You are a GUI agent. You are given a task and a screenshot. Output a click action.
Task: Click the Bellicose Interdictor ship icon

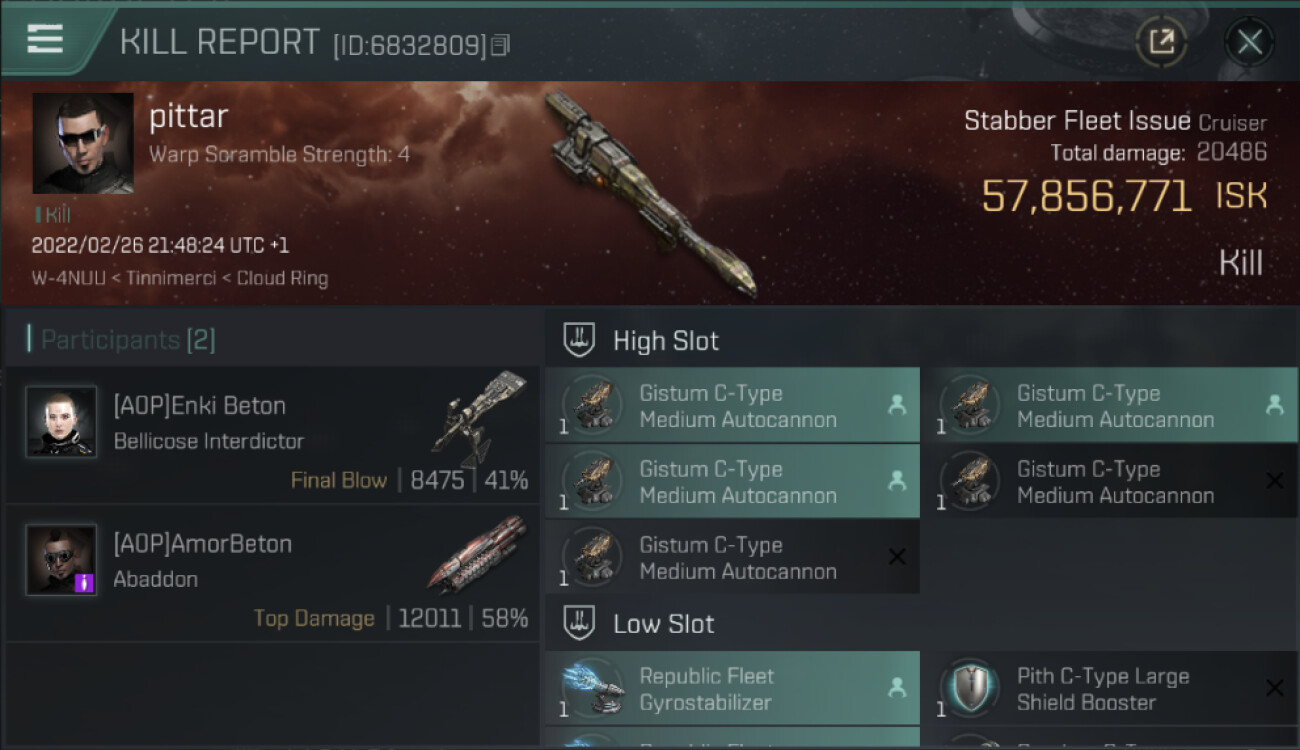(x=478, y=419)
